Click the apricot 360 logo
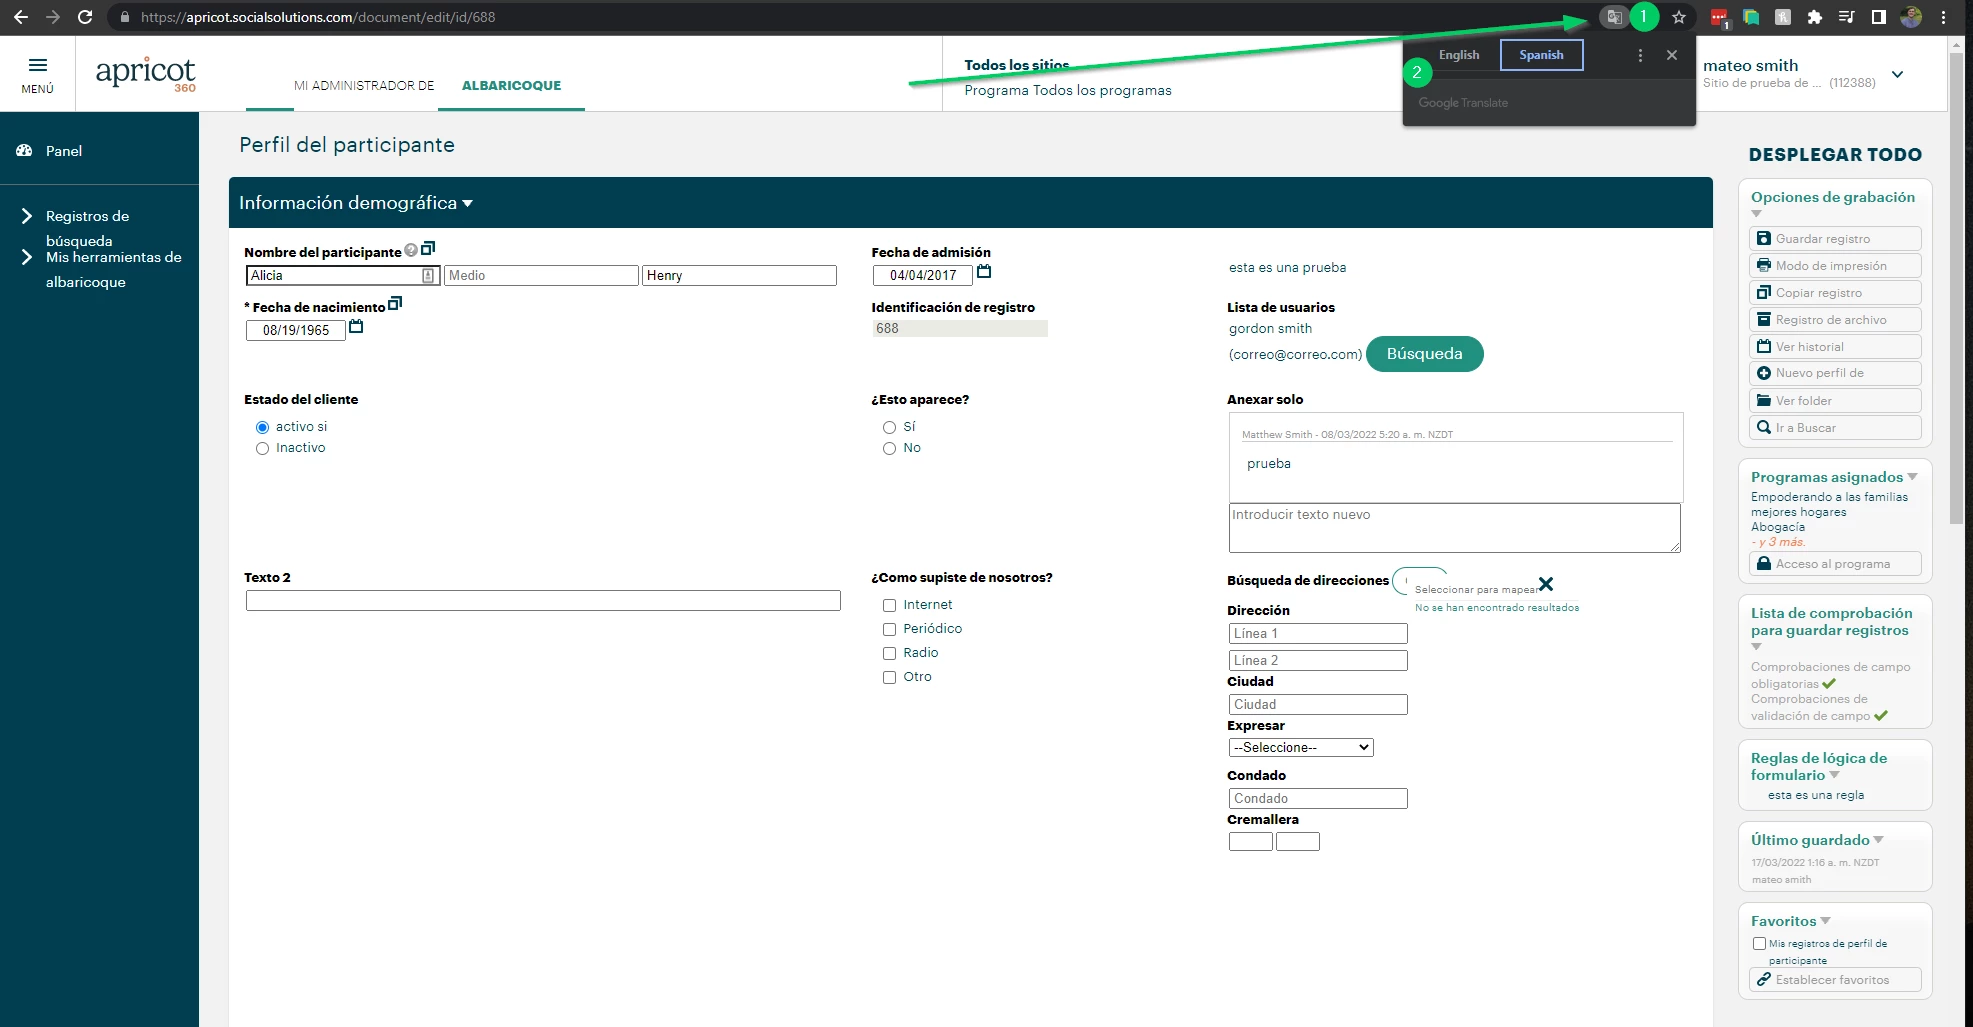Viewport: 1973px width, 1027px height. click(146, 74)
